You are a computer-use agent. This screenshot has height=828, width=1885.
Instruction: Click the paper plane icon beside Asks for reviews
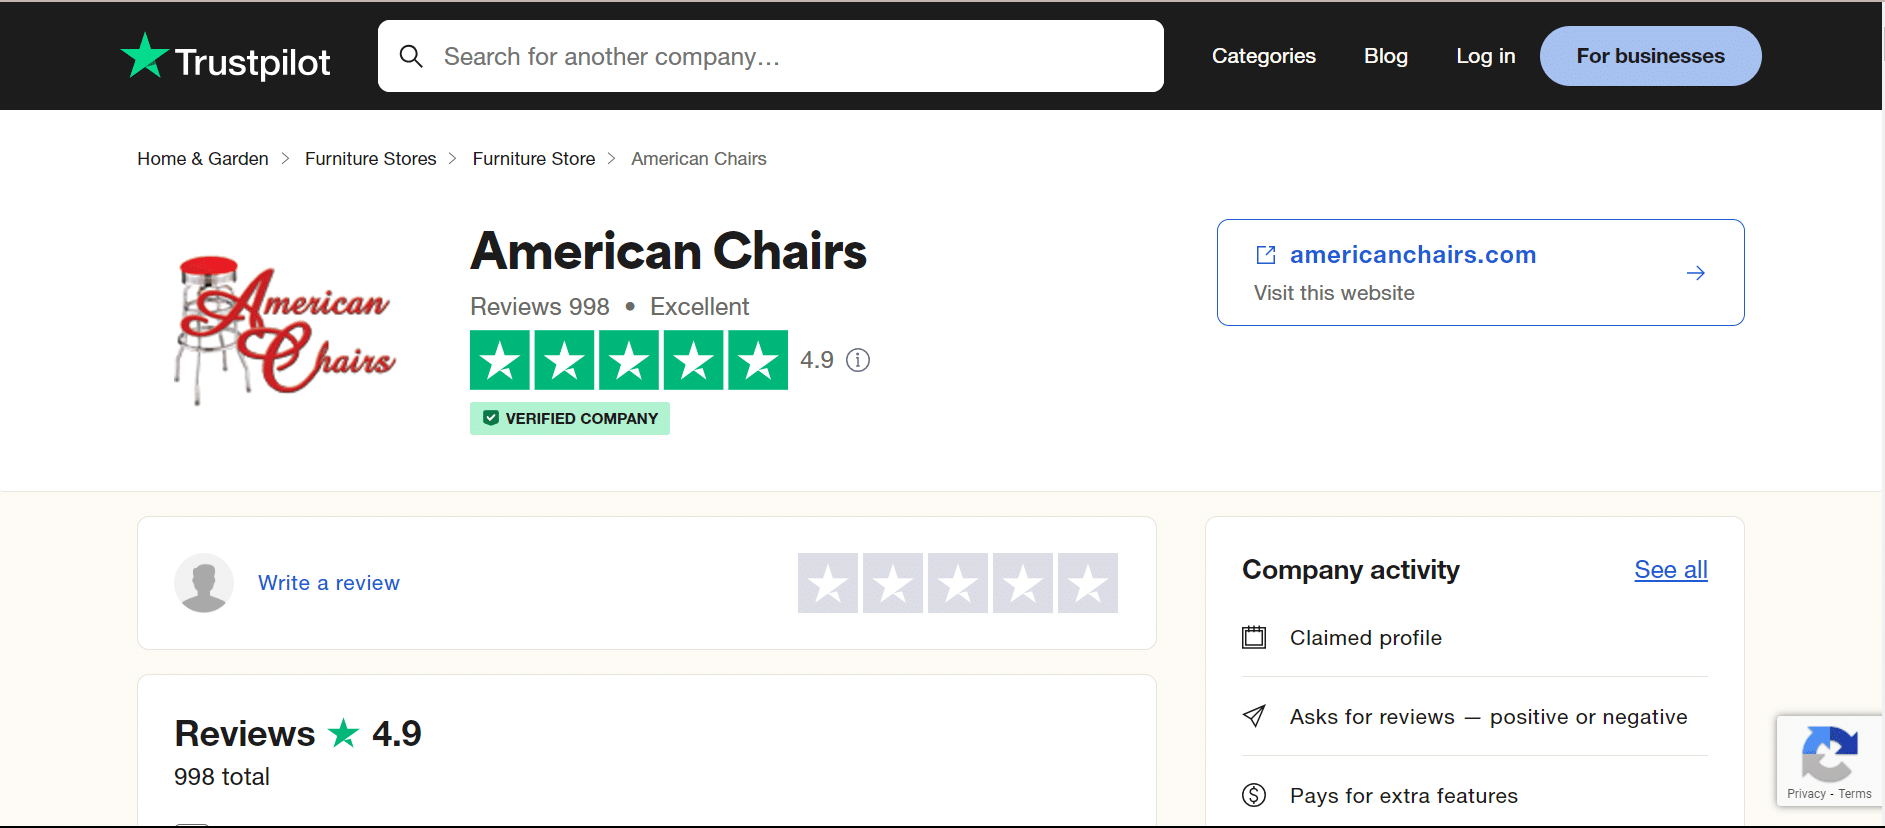[1255, 716]
